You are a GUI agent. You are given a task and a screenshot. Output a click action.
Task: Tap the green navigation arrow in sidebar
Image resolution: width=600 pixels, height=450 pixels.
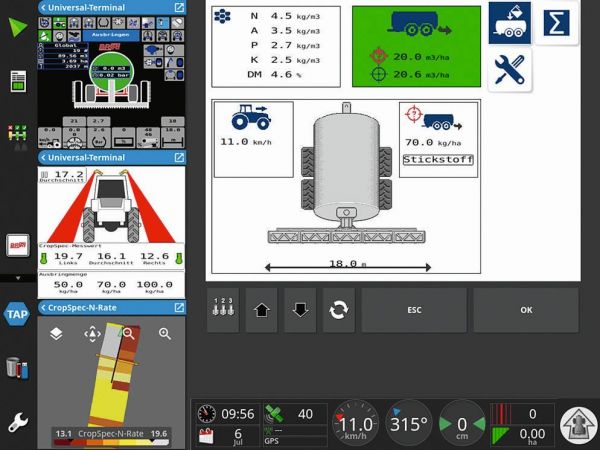tap(18, 27)
